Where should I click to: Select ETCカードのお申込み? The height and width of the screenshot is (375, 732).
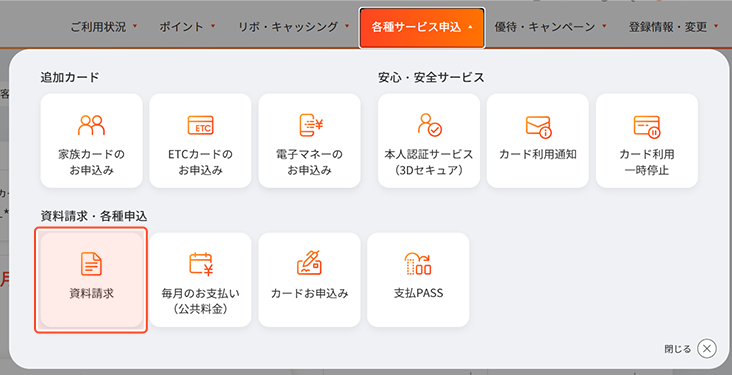(200, 141)
